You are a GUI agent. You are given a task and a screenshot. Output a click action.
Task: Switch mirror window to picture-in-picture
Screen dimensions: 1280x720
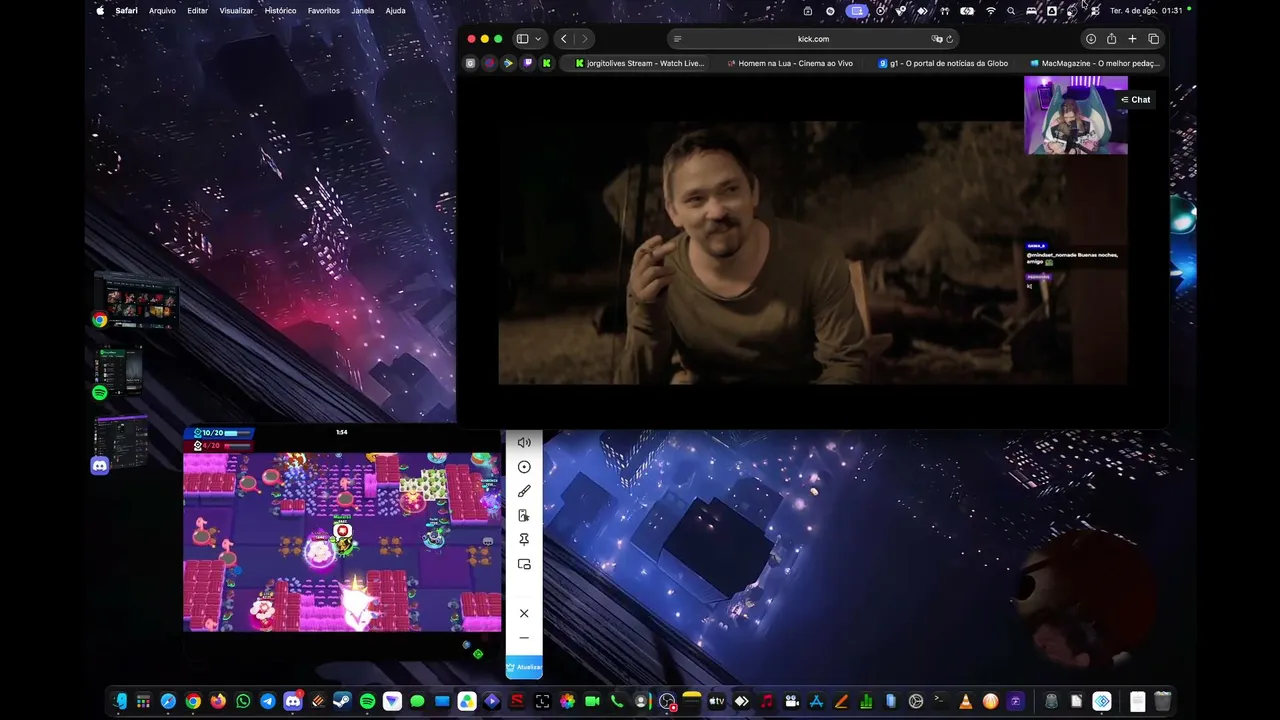click(x=524, y=564)
